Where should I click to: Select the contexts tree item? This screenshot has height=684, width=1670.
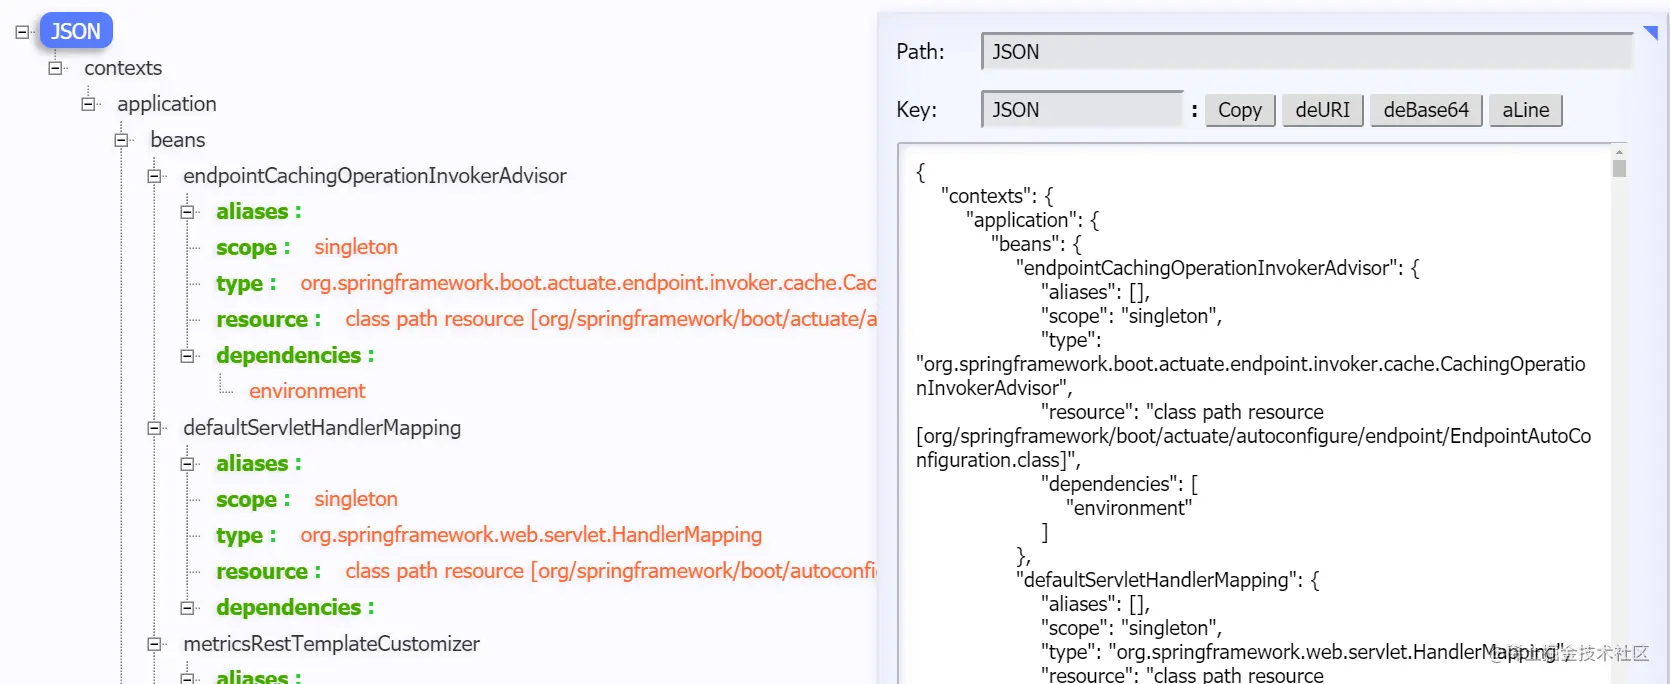click(123, 68)
